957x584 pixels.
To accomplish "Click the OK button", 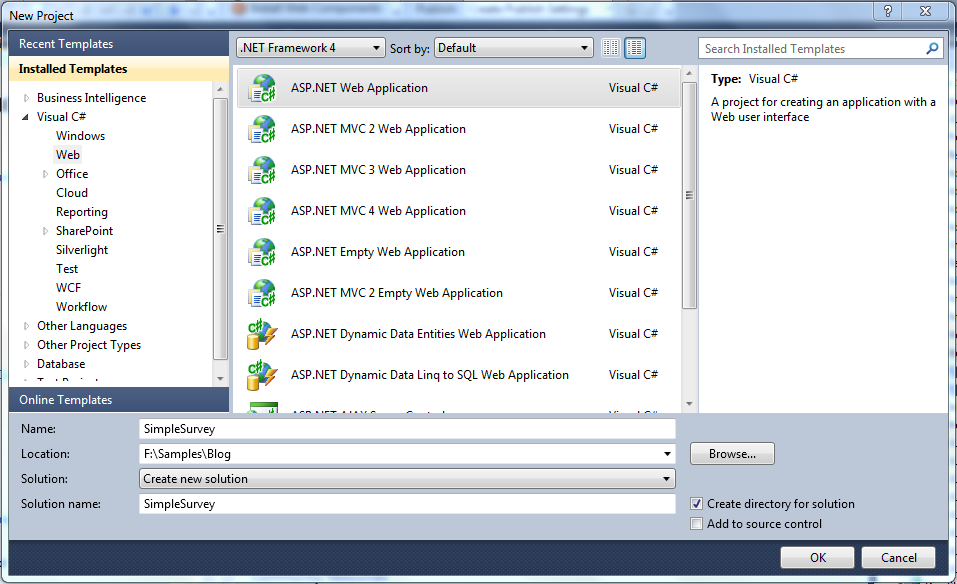I will [x=817, y=557].
